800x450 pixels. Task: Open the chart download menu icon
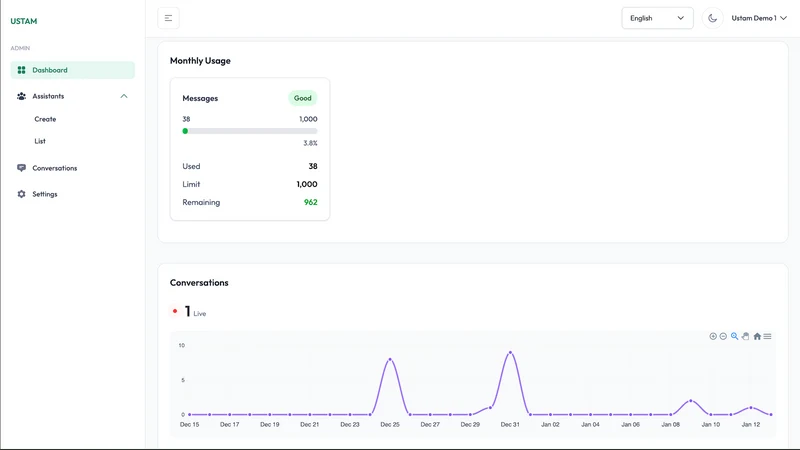pos(767,336)
